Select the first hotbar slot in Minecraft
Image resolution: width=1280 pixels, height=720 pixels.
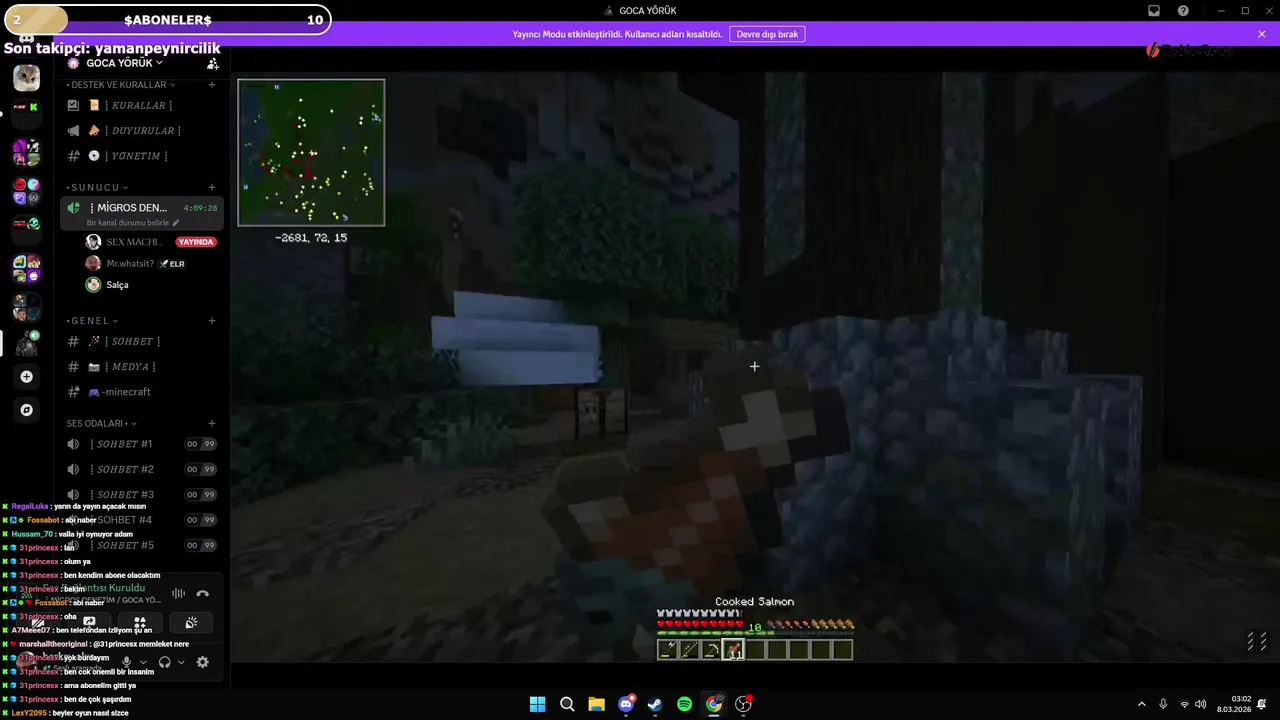point(668,650)
